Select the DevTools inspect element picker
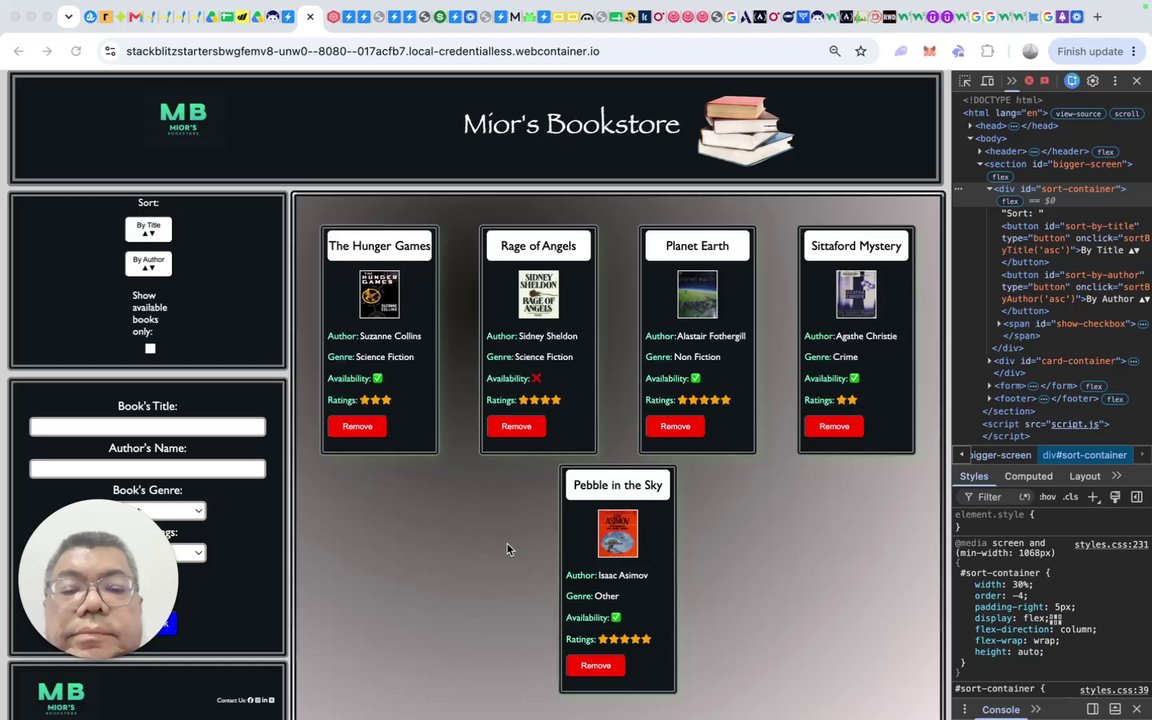 (x=965, y=81)
